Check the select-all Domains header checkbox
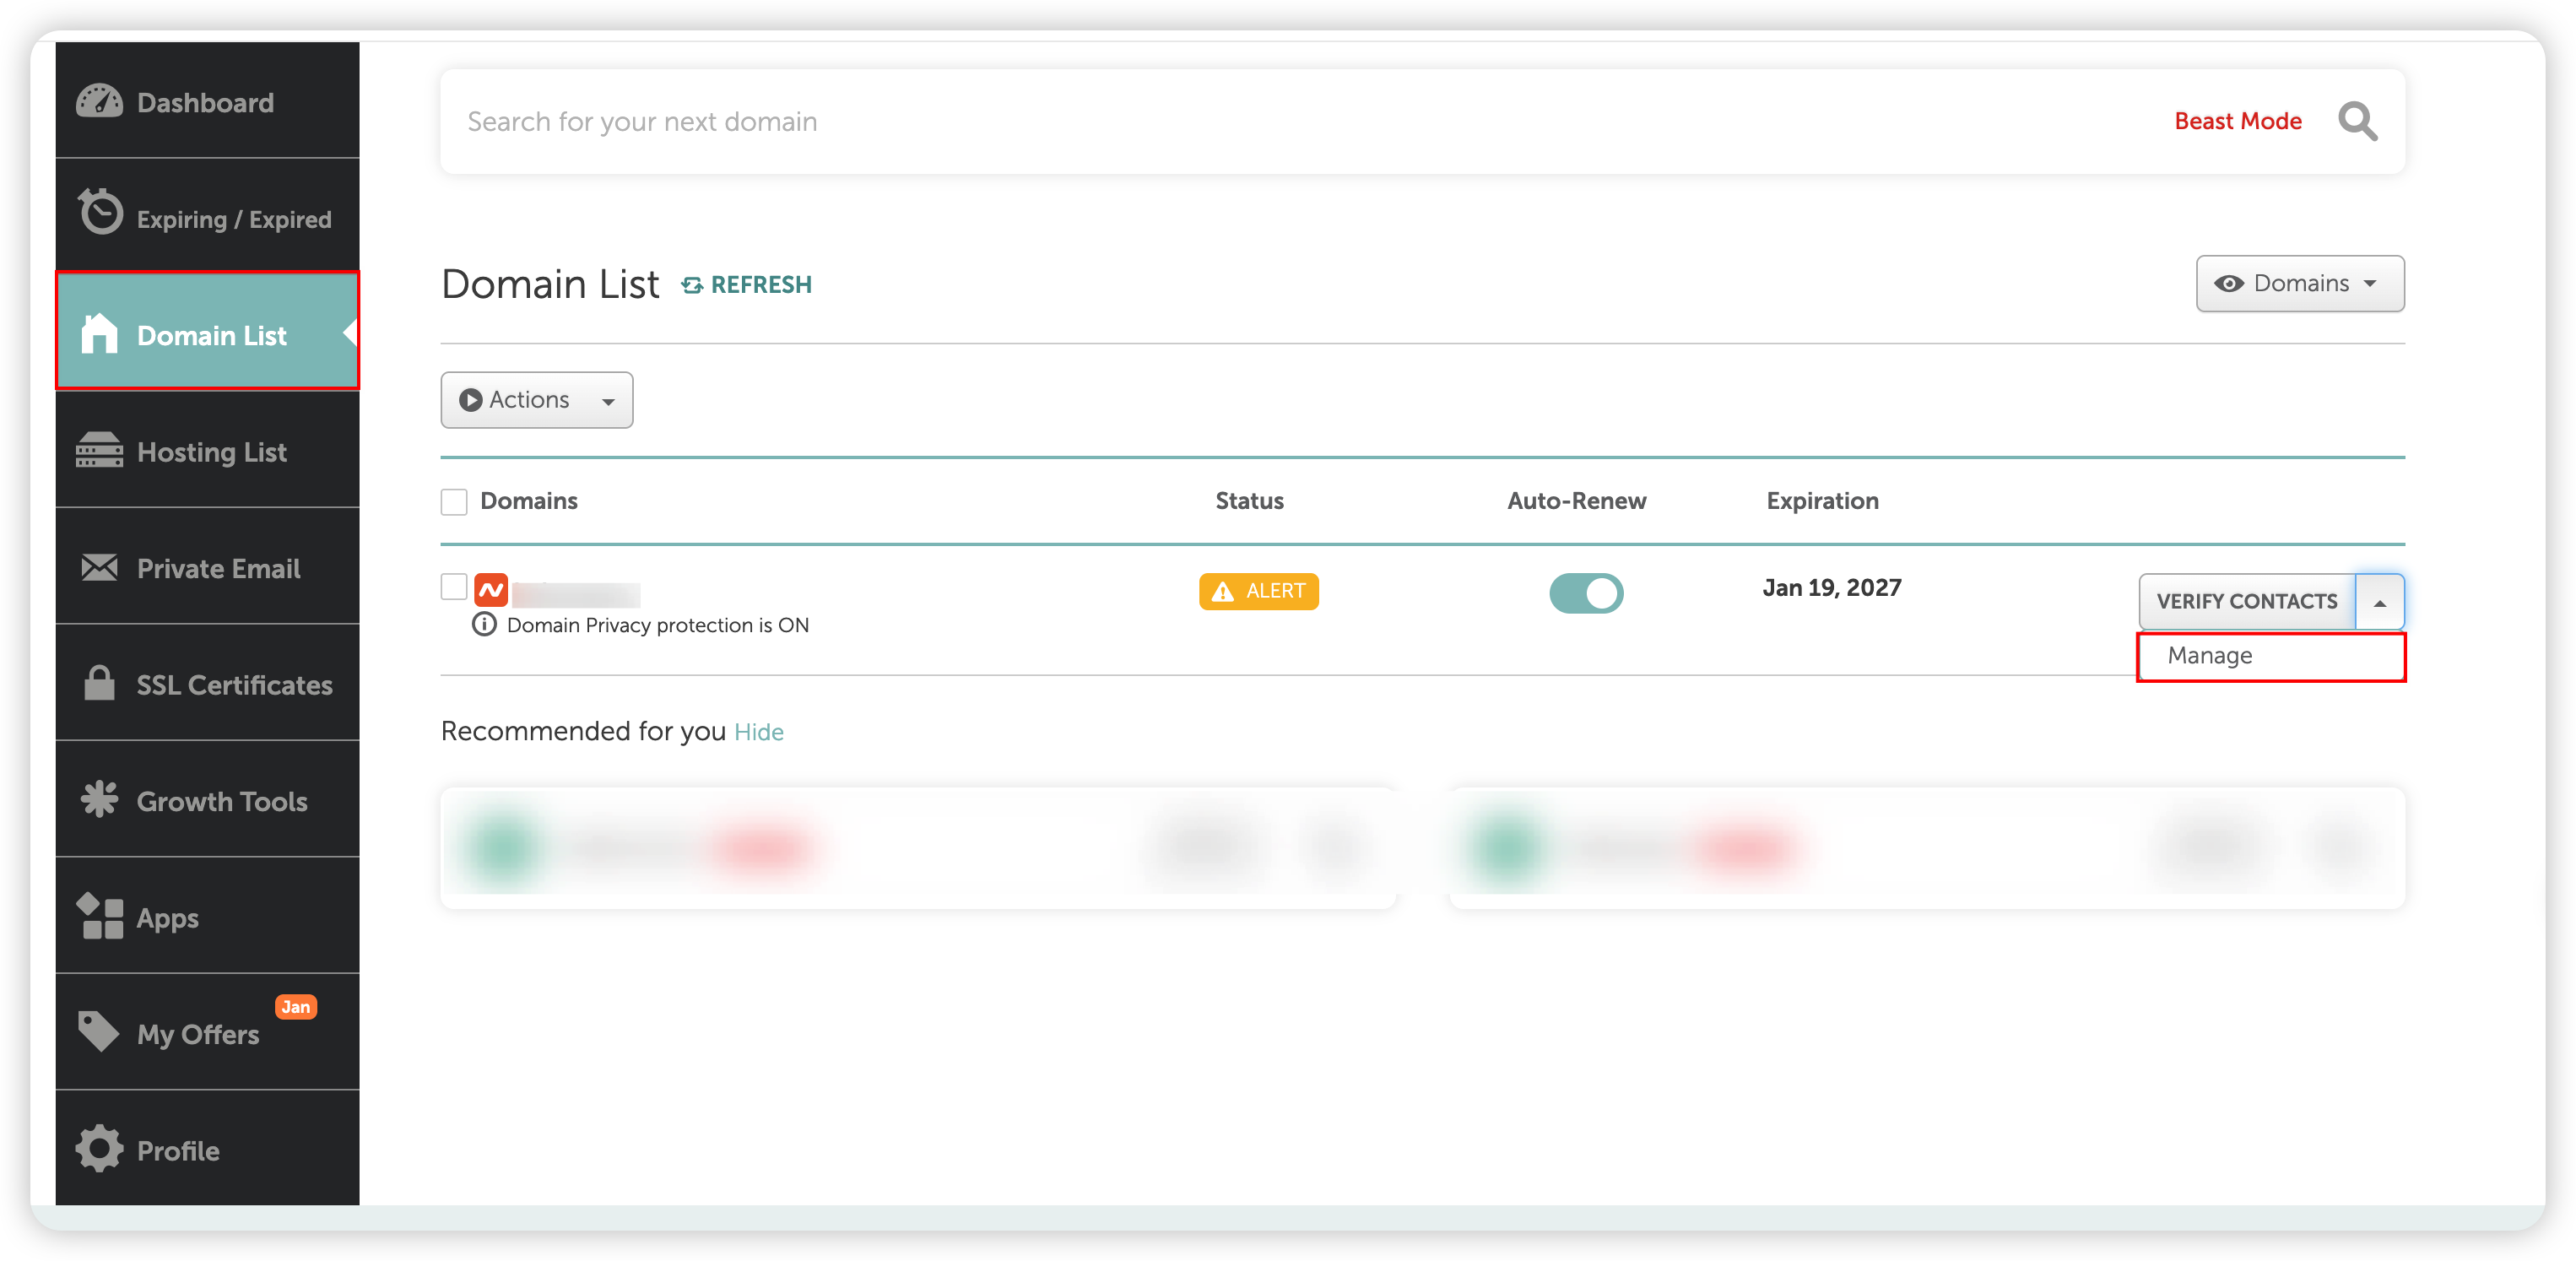Screen dimensions: 2576x1261 point(454,502)
